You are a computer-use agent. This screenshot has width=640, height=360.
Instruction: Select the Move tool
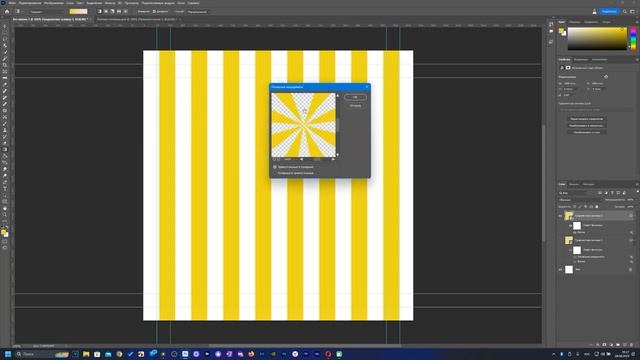tap(5, 26)
